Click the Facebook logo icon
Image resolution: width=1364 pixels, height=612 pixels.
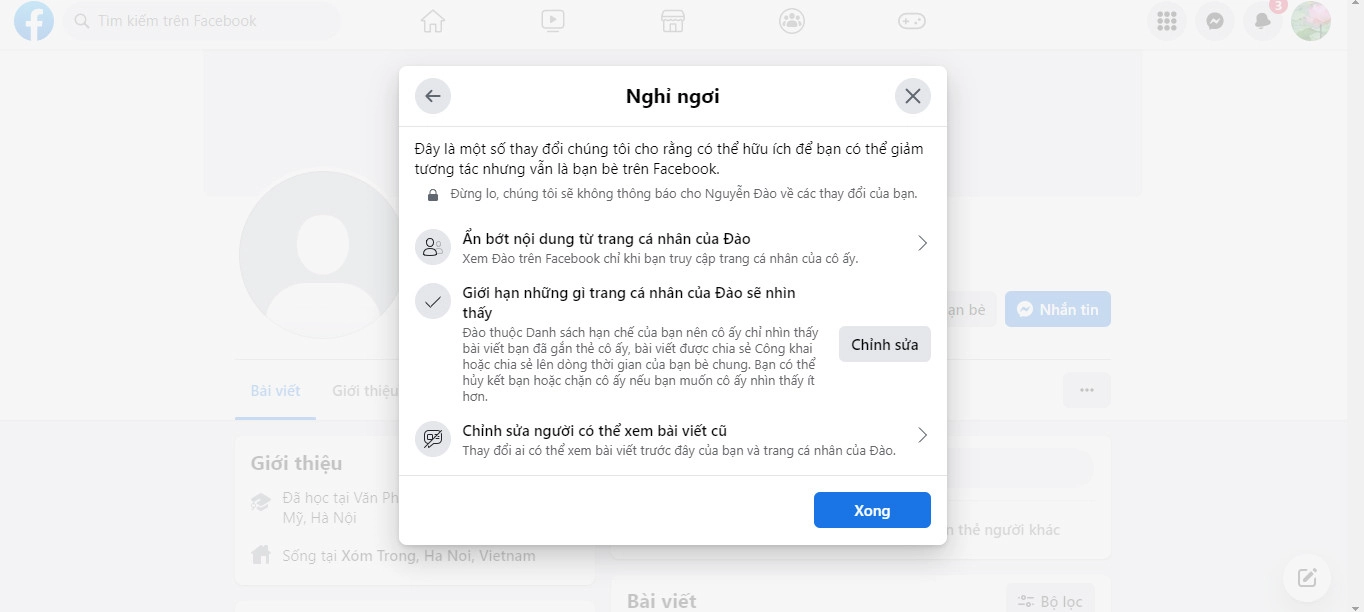pos(33,21)
